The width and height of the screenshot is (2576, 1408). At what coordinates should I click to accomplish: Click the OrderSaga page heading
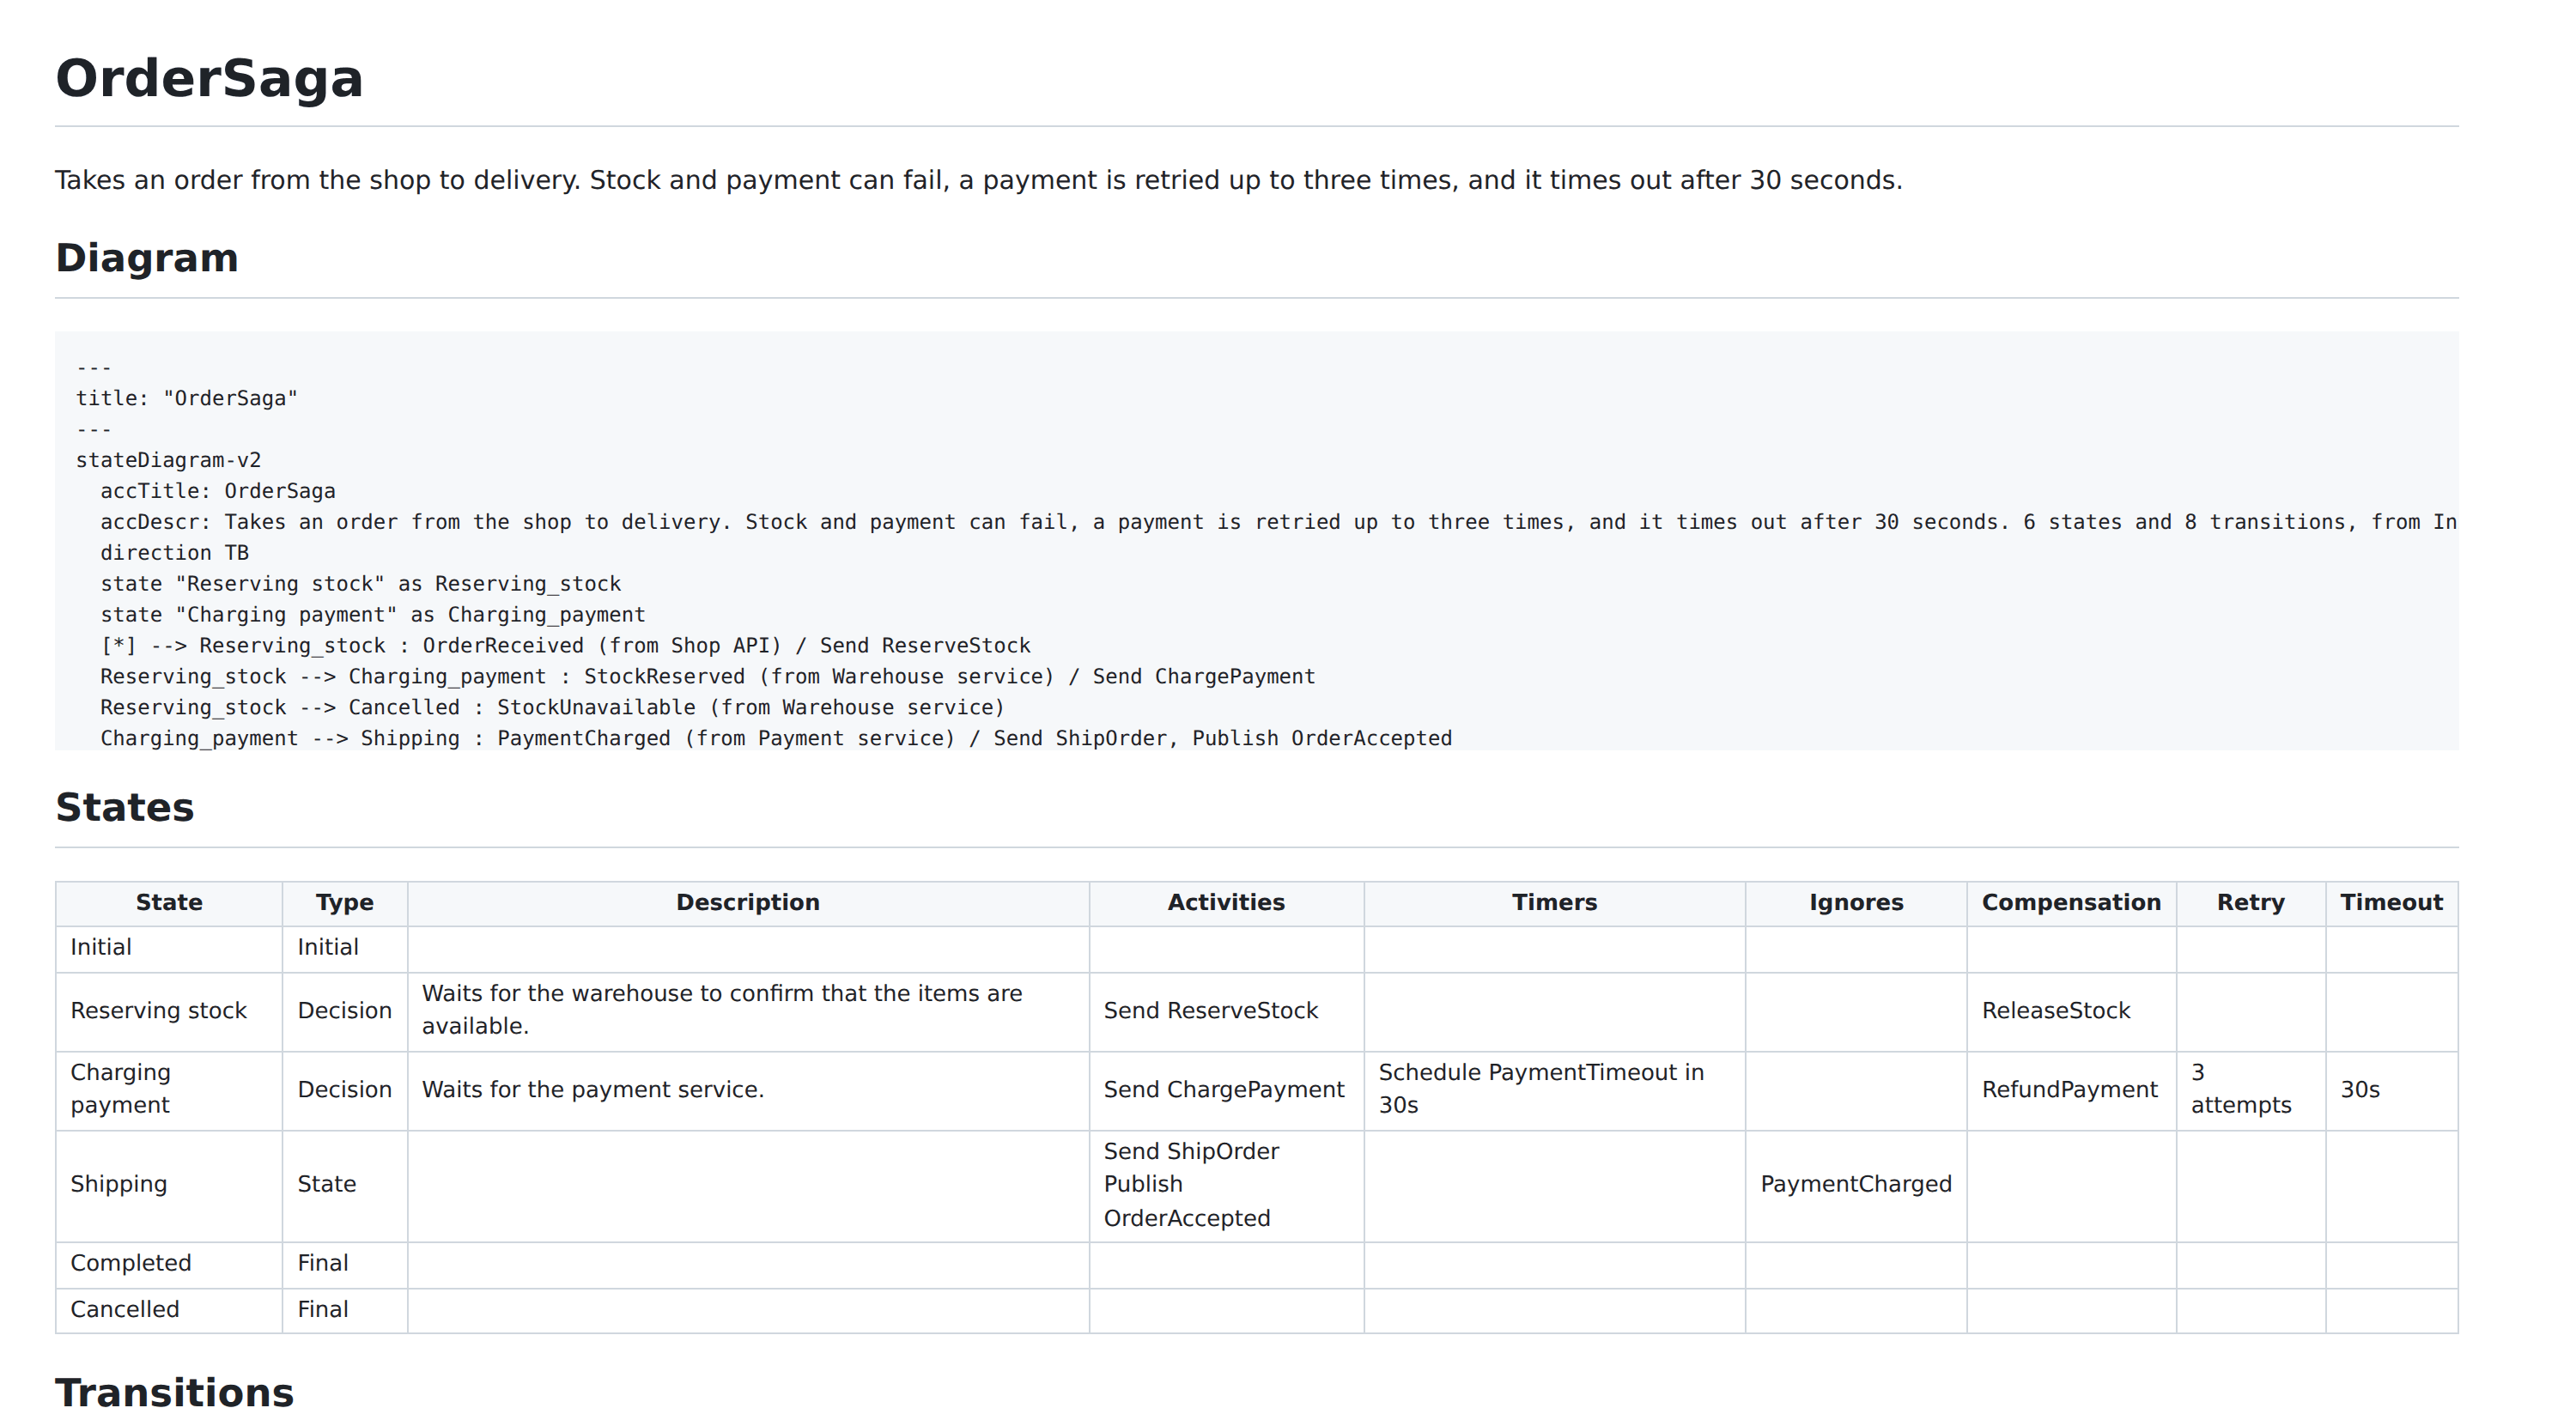click(209, 78)
